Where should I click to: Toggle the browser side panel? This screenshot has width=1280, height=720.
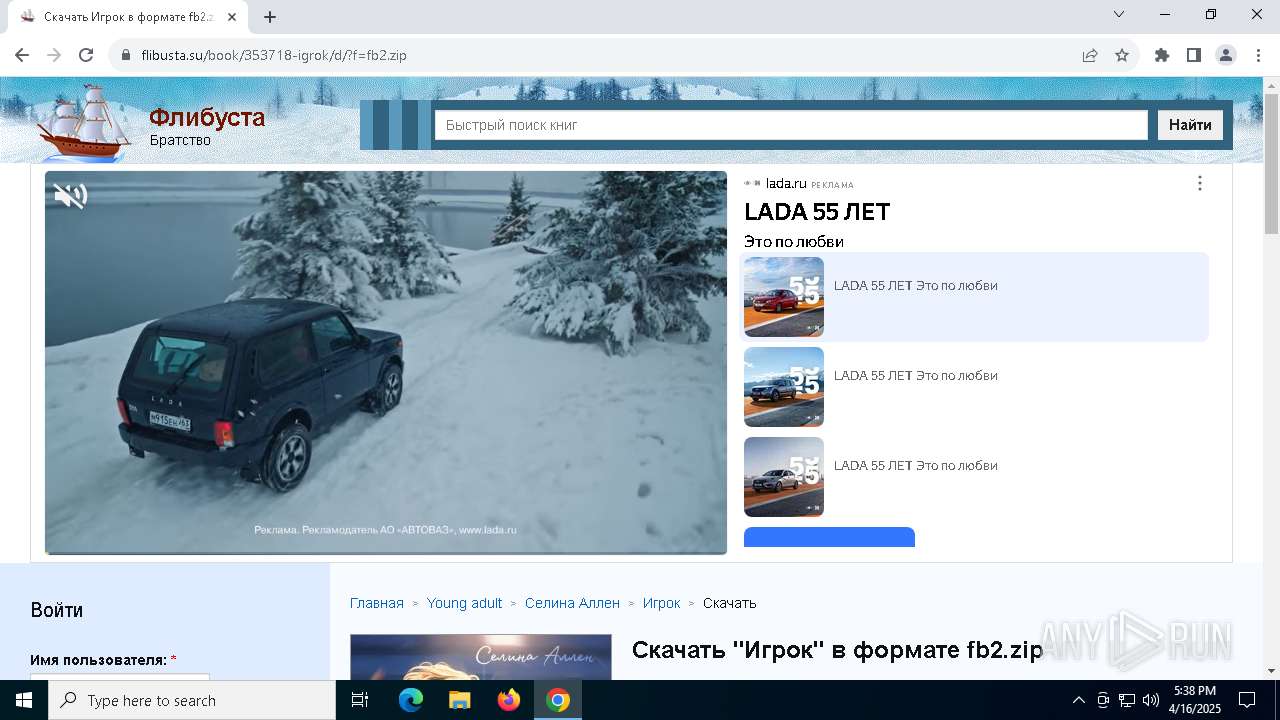1194,55
